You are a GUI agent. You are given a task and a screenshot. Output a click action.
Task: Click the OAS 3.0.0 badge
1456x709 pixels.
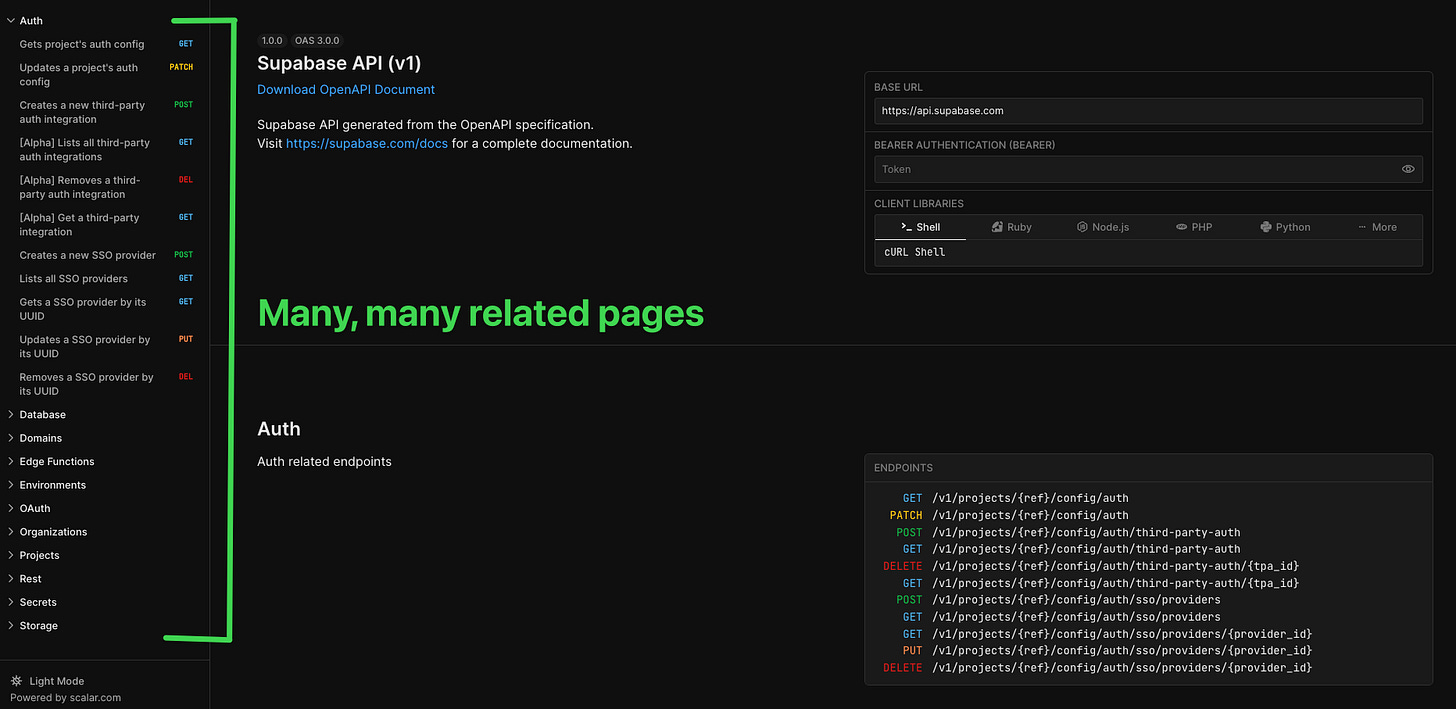(x=317, y=41)
